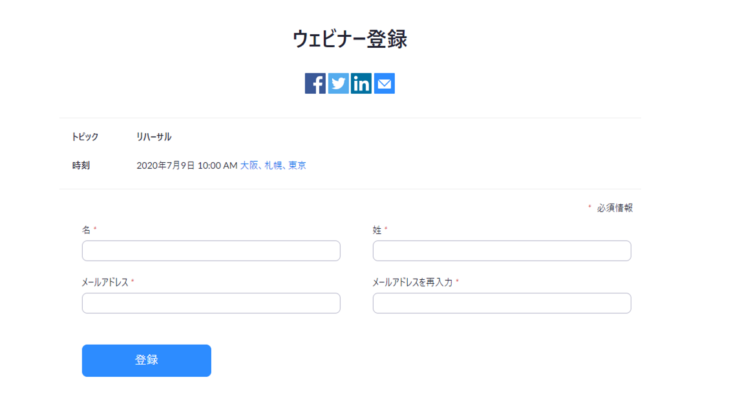Select the リハーサル topic text
Screen dimensions: 740x404
click(154, 137)
